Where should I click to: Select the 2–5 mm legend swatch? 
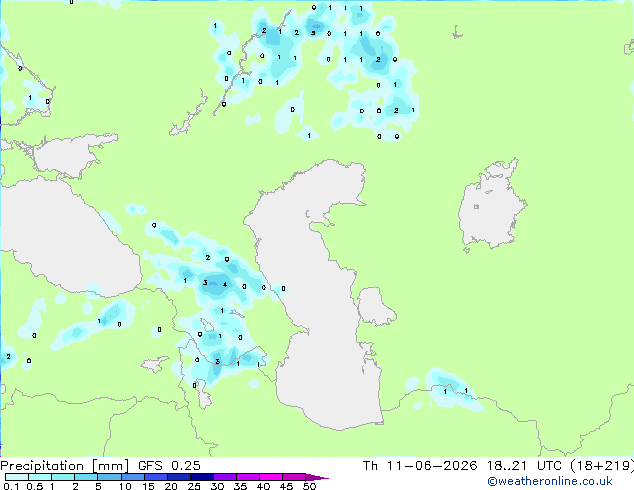tap(86, 477)
